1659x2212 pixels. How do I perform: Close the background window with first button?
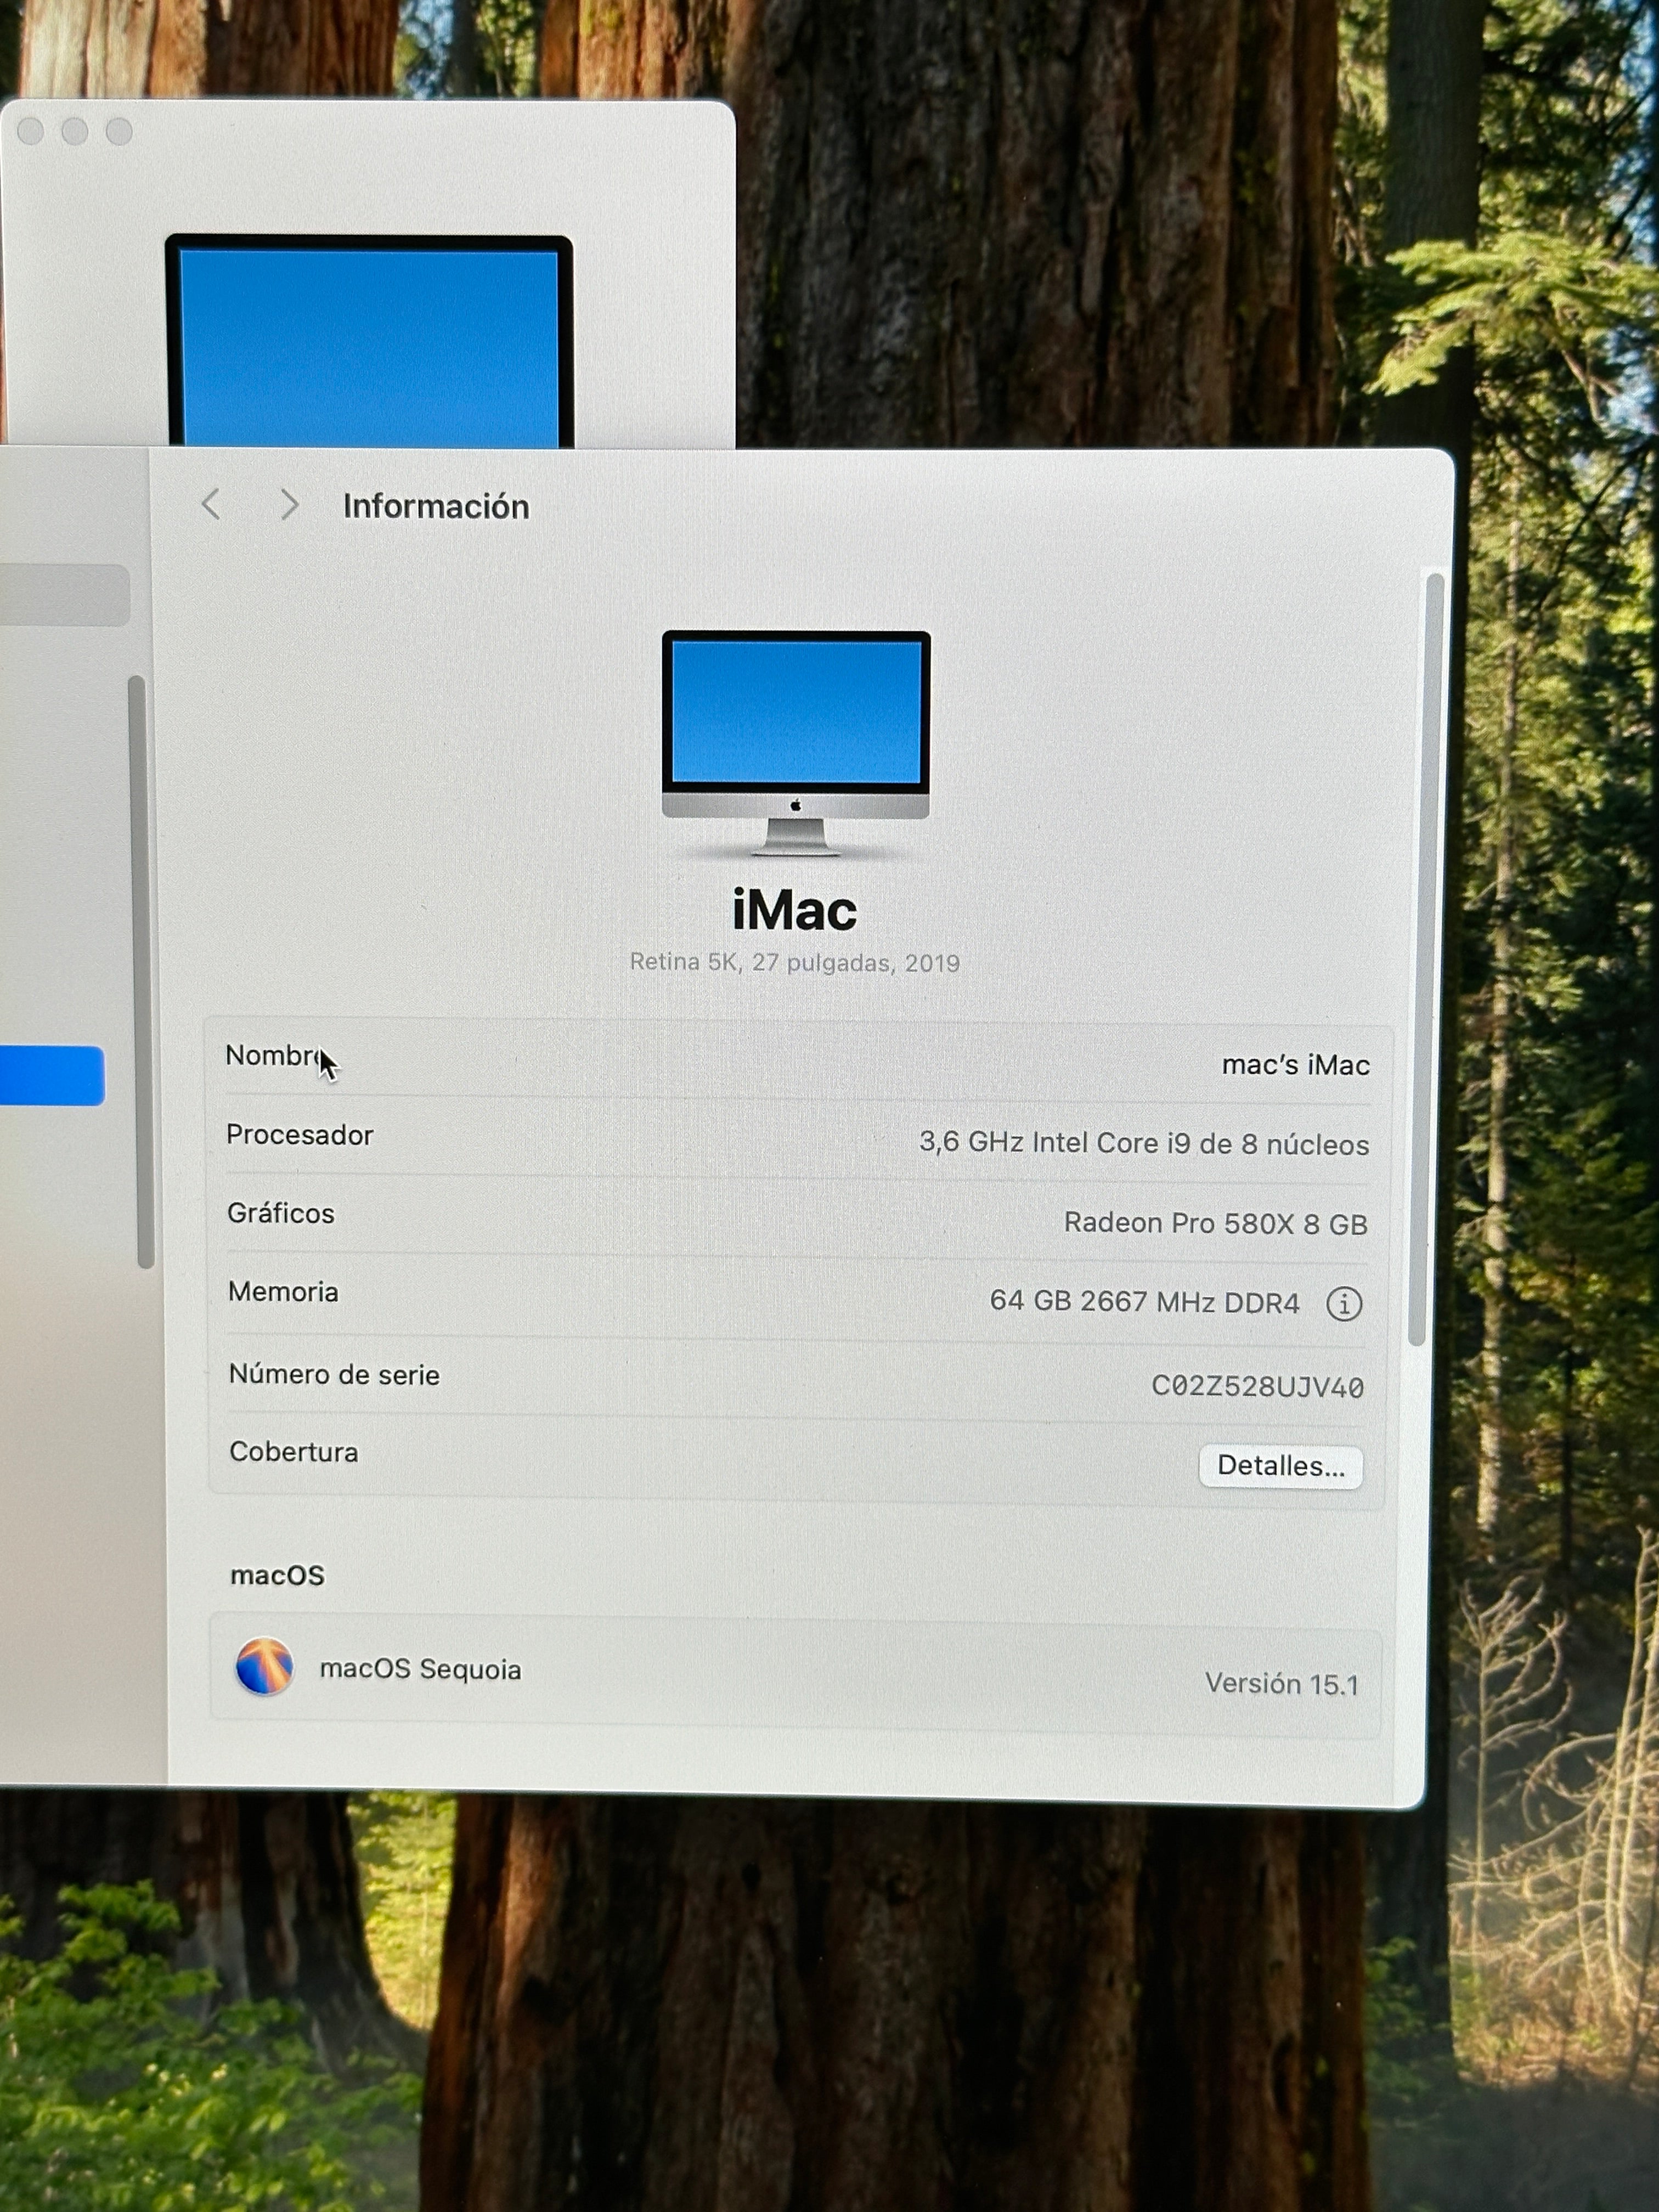point(31,131)
